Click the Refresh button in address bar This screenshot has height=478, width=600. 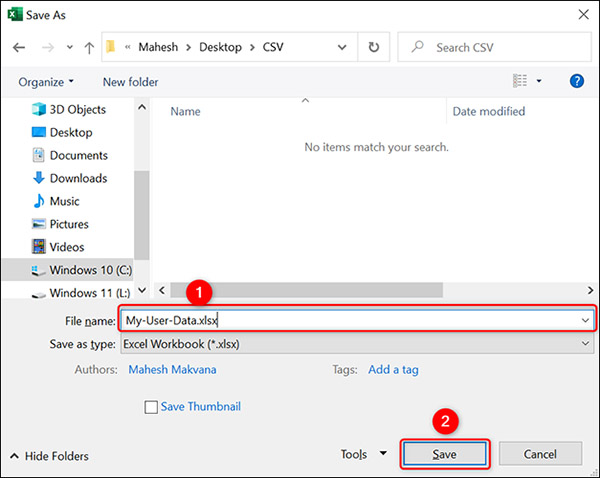[x=373, y=47]
